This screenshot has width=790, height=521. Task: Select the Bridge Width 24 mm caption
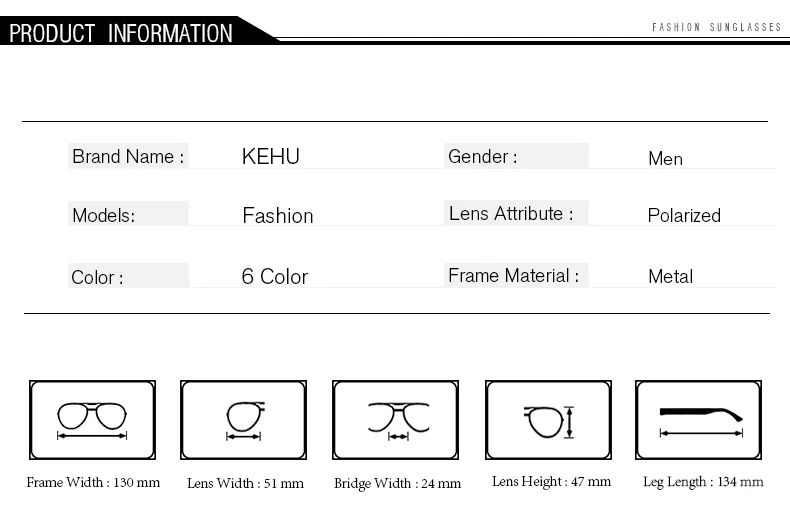pyautogui.click(x=397, y=483)
